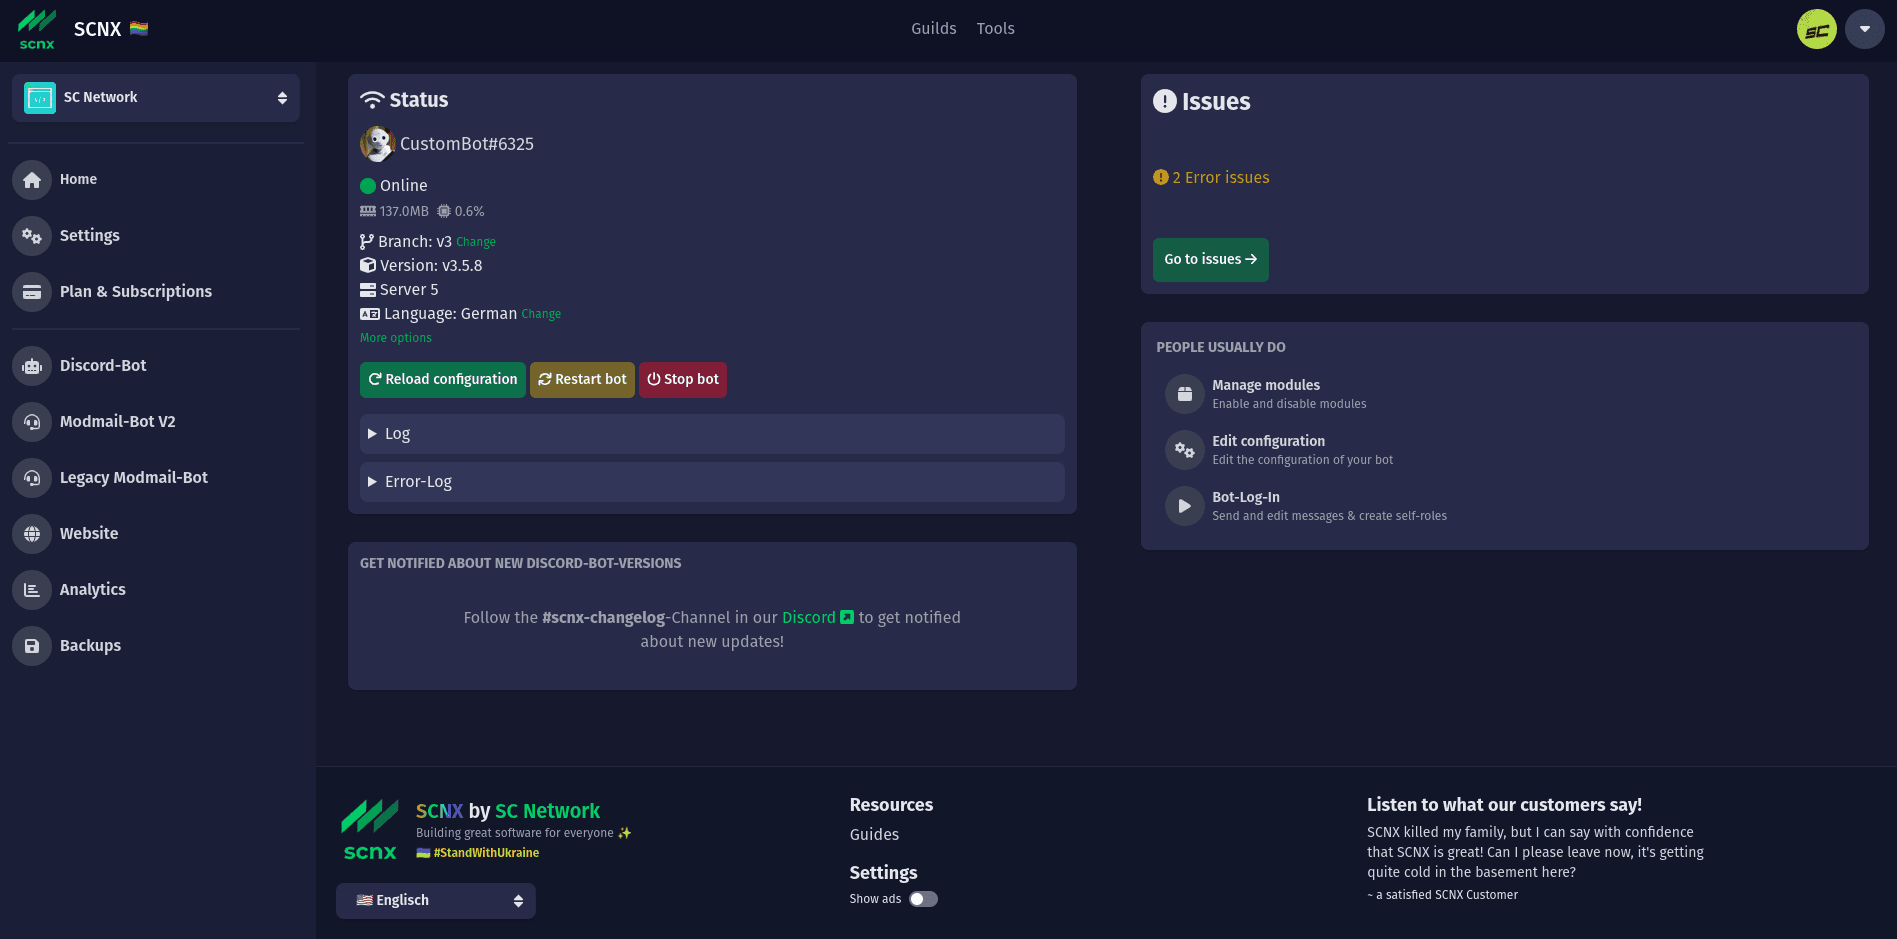Open Website in the sidebar

[x=89, y=533]
